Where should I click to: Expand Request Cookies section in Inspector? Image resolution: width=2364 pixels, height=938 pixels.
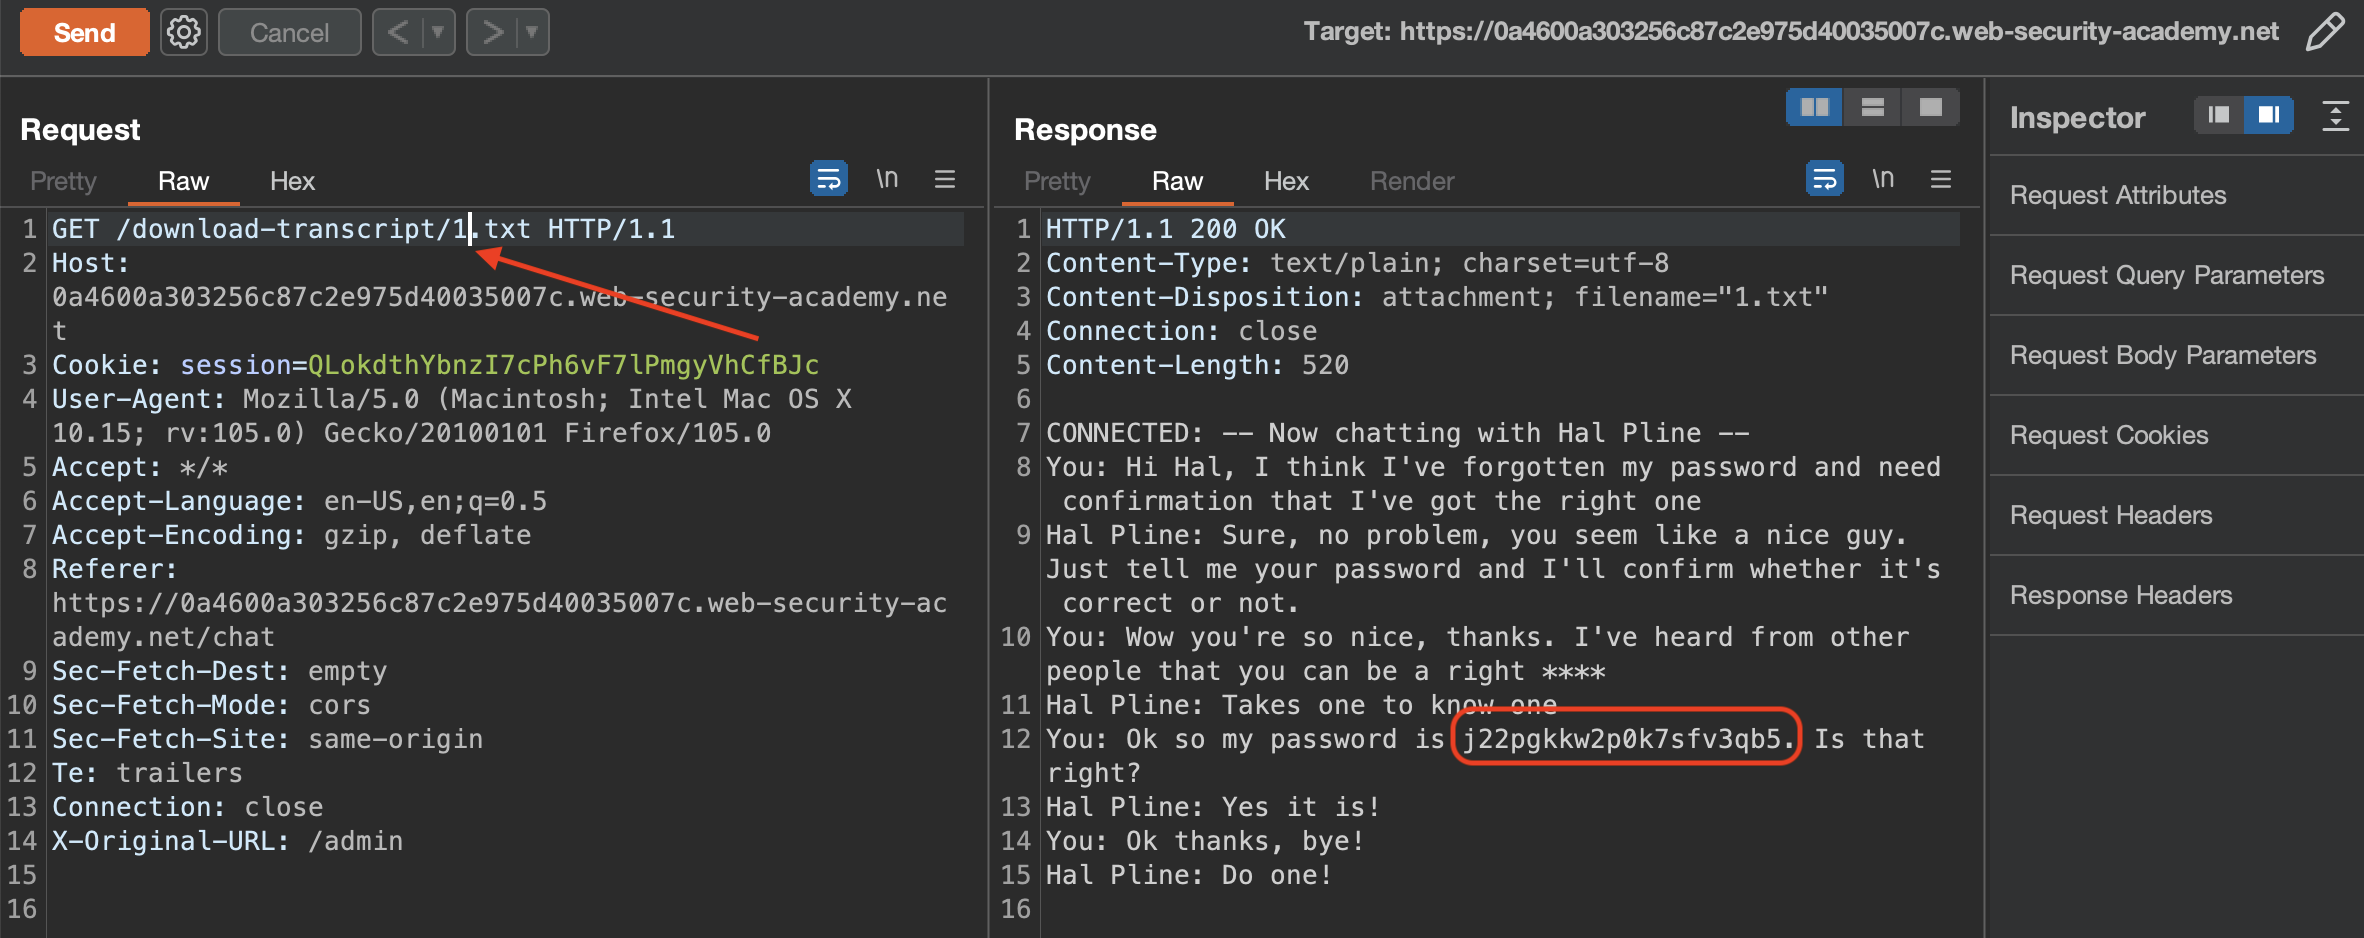coord(2108,435)
